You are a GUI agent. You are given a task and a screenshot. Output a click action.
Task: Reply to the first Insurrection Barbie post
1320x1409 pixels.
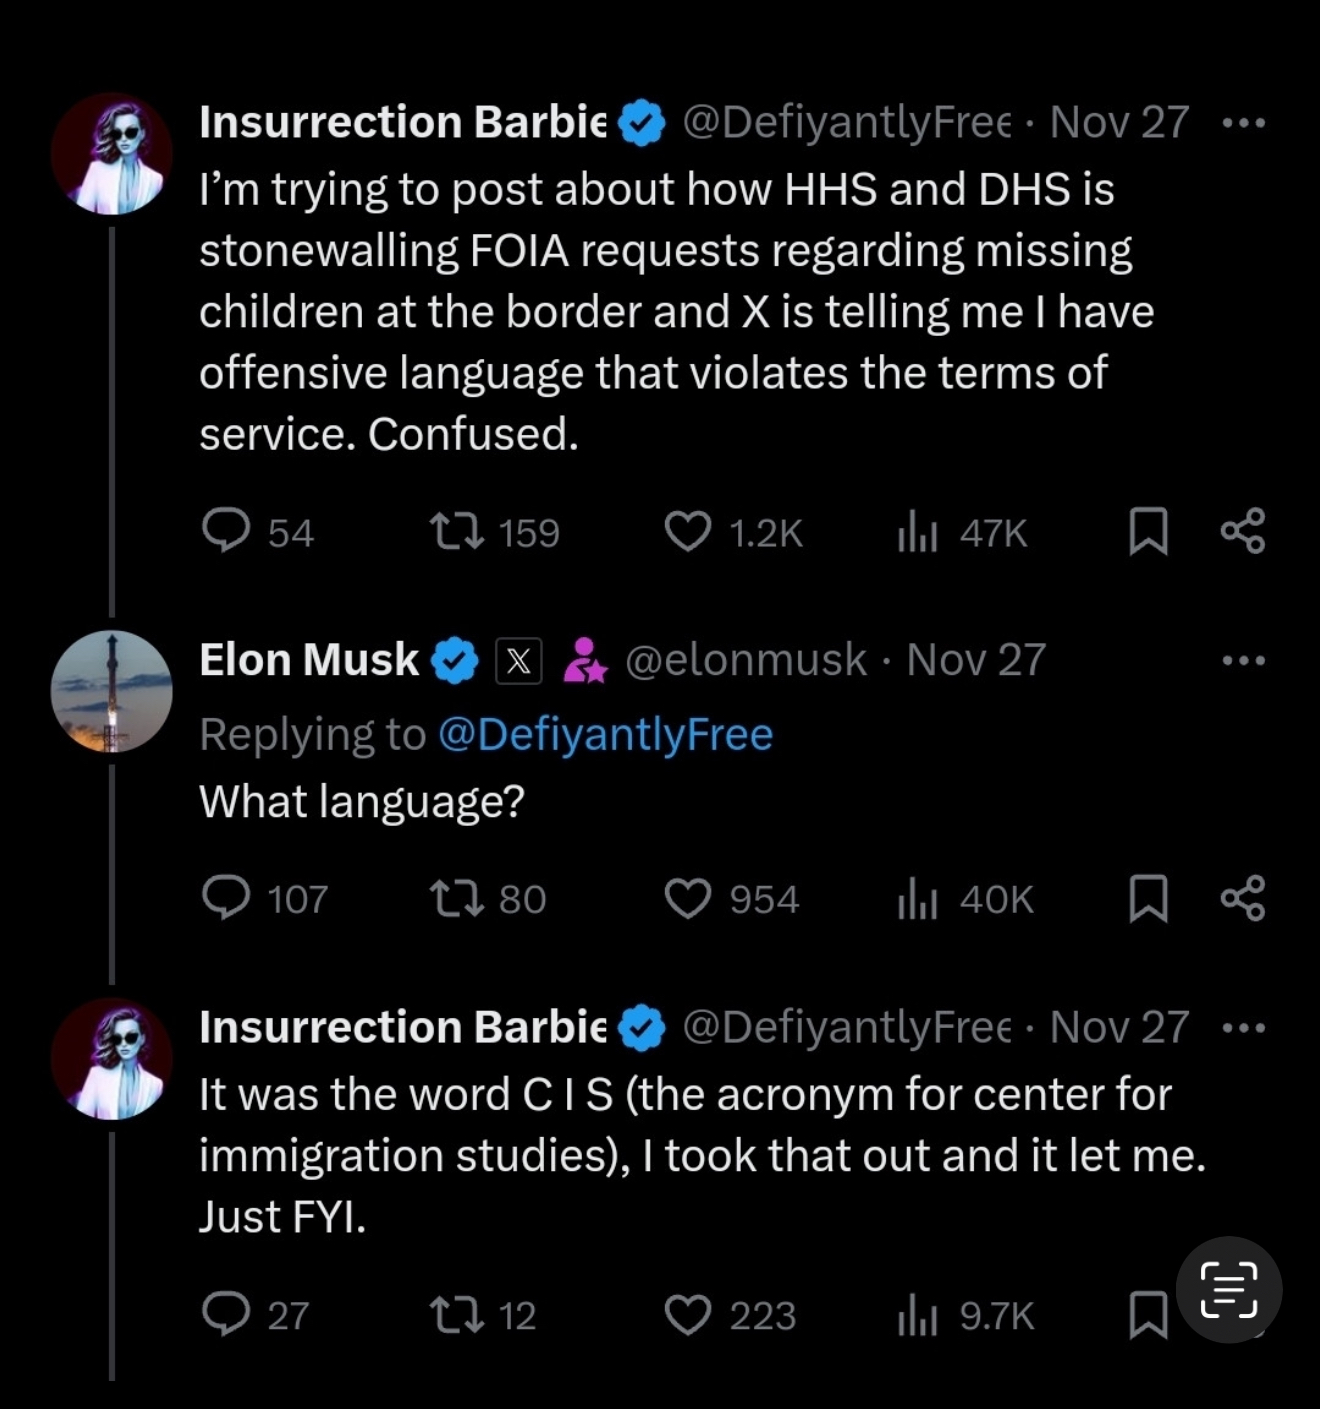click(226, 531)
